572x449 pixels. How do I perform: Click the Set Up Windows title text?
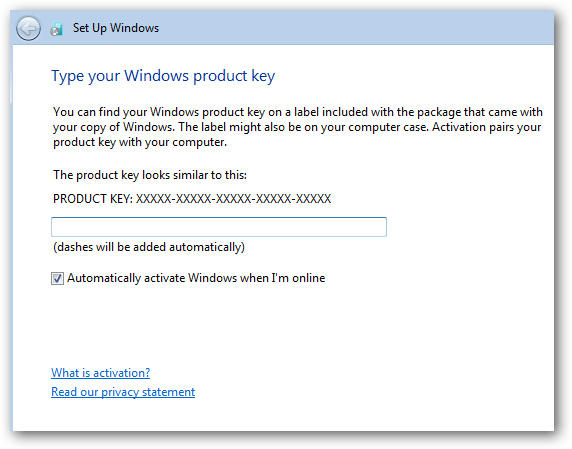tap(116, 28)
